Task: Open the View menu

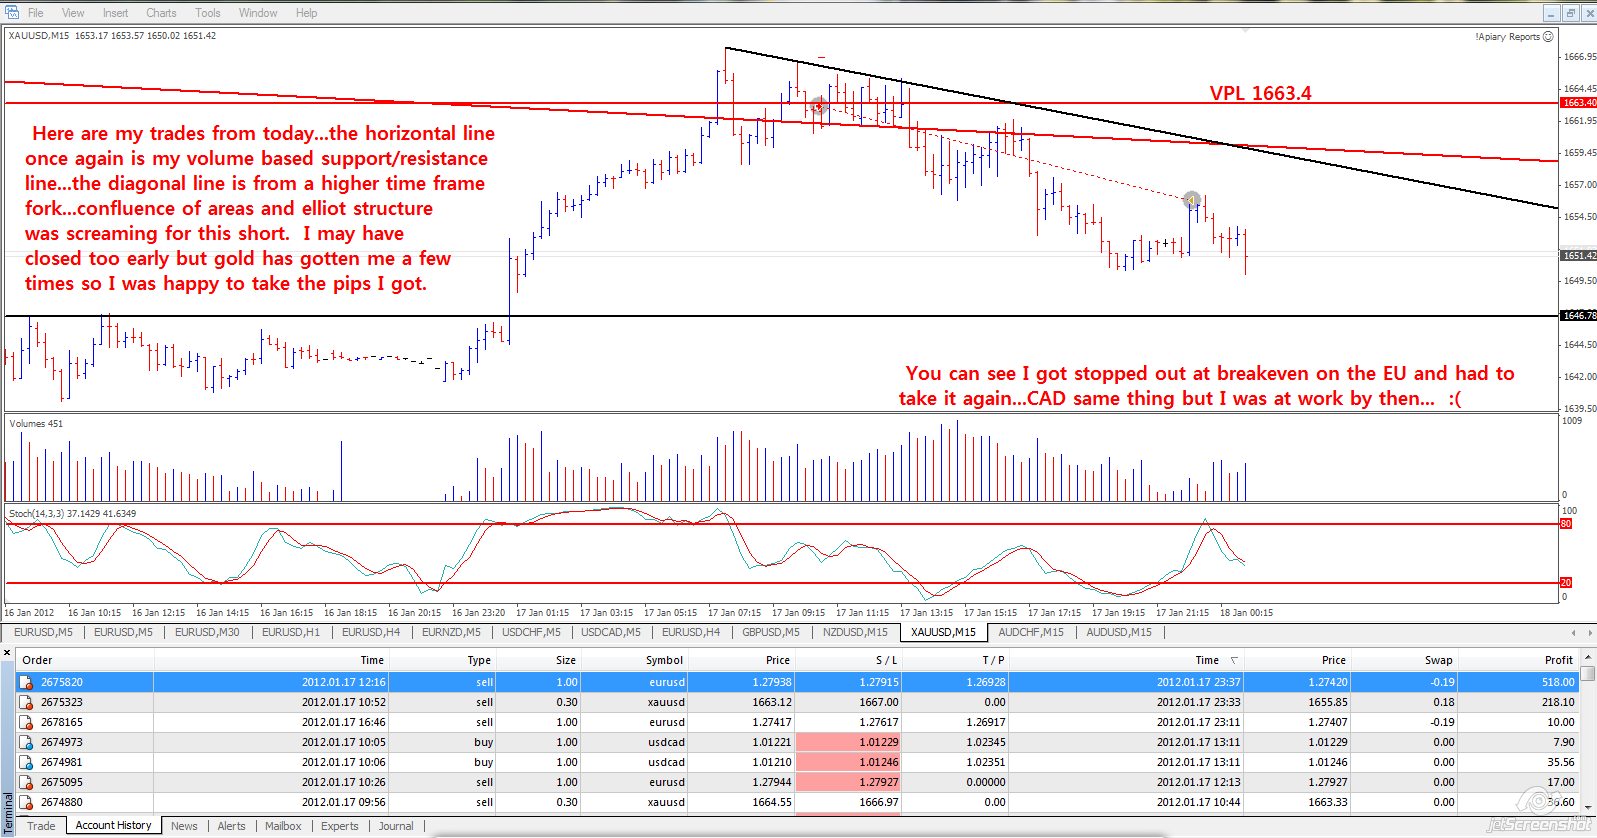Action: (73, 13)
